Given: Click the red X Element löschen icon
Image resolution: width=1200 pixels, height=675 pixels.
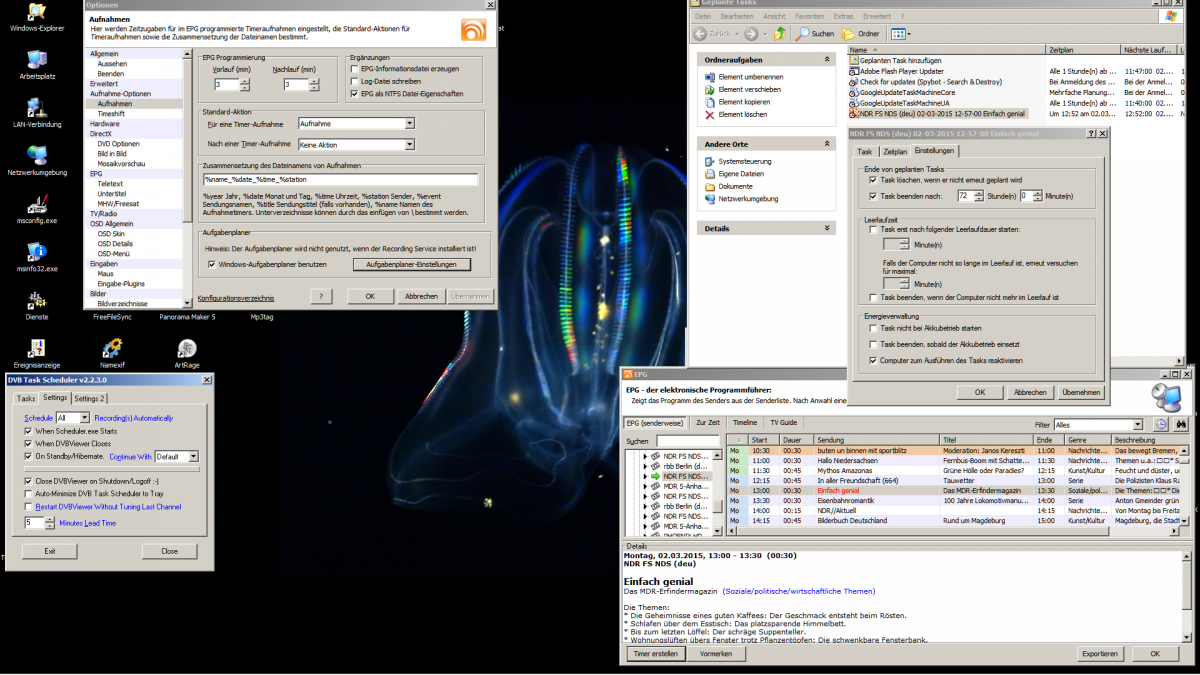Looking at the screenshot, I should (710, 115).
